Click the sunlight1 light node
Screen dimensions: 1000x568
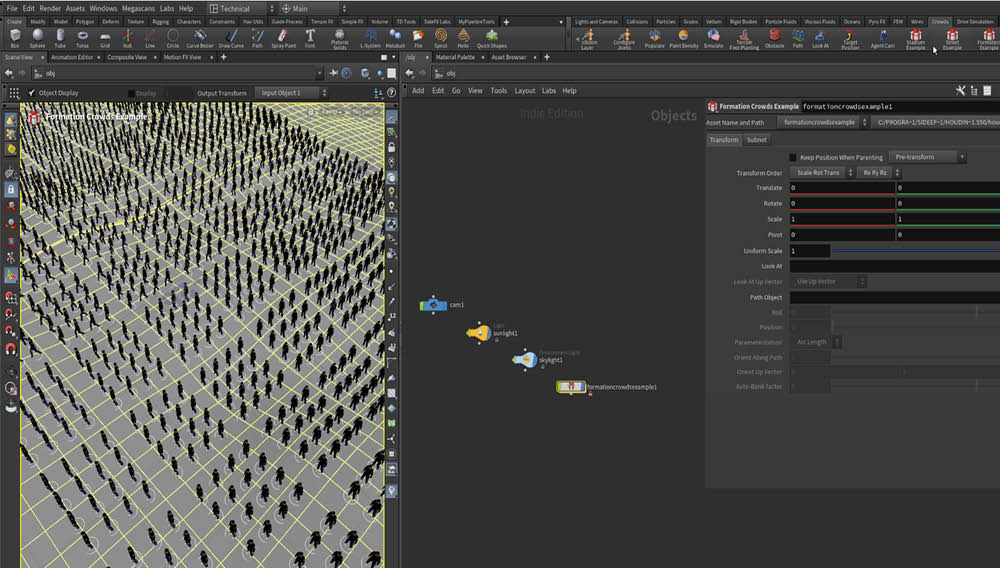[480, 332]
